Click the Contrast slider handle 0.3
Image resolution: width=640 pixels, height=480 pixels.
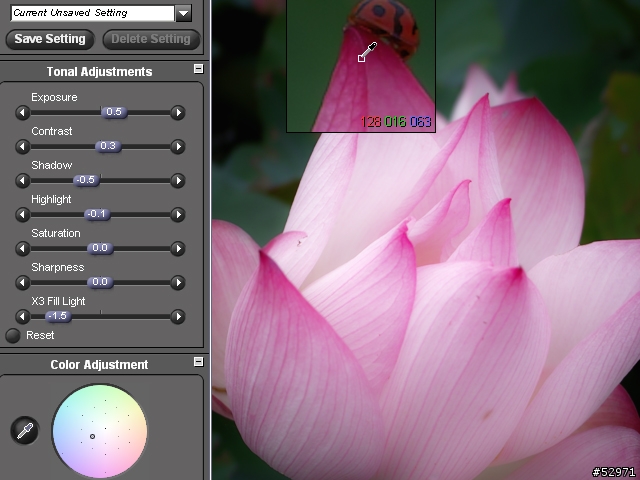108,146
